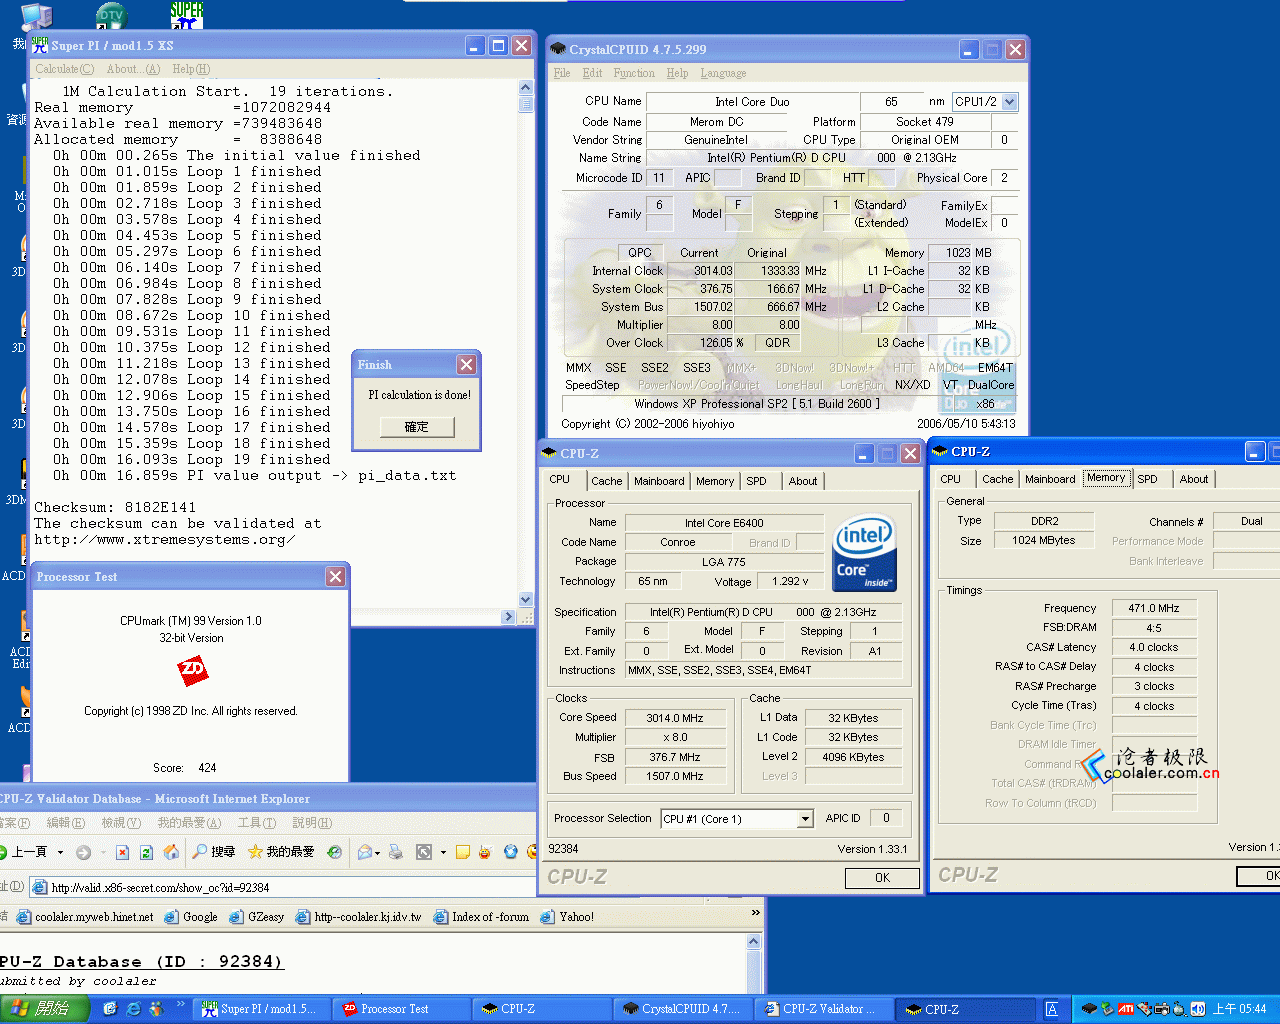Open About tab in right CPU-Z window
The image size is (1280, 1024).
tap(1194, 479)
